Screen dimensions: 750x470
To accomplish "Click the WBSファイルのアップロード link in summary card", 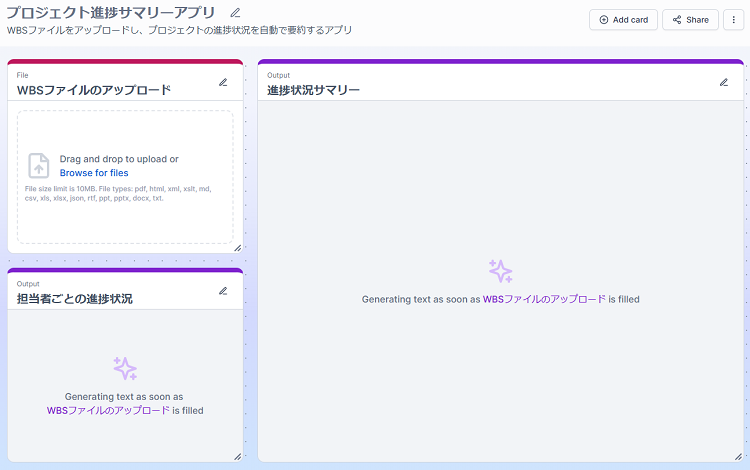I will click(544, 299).
